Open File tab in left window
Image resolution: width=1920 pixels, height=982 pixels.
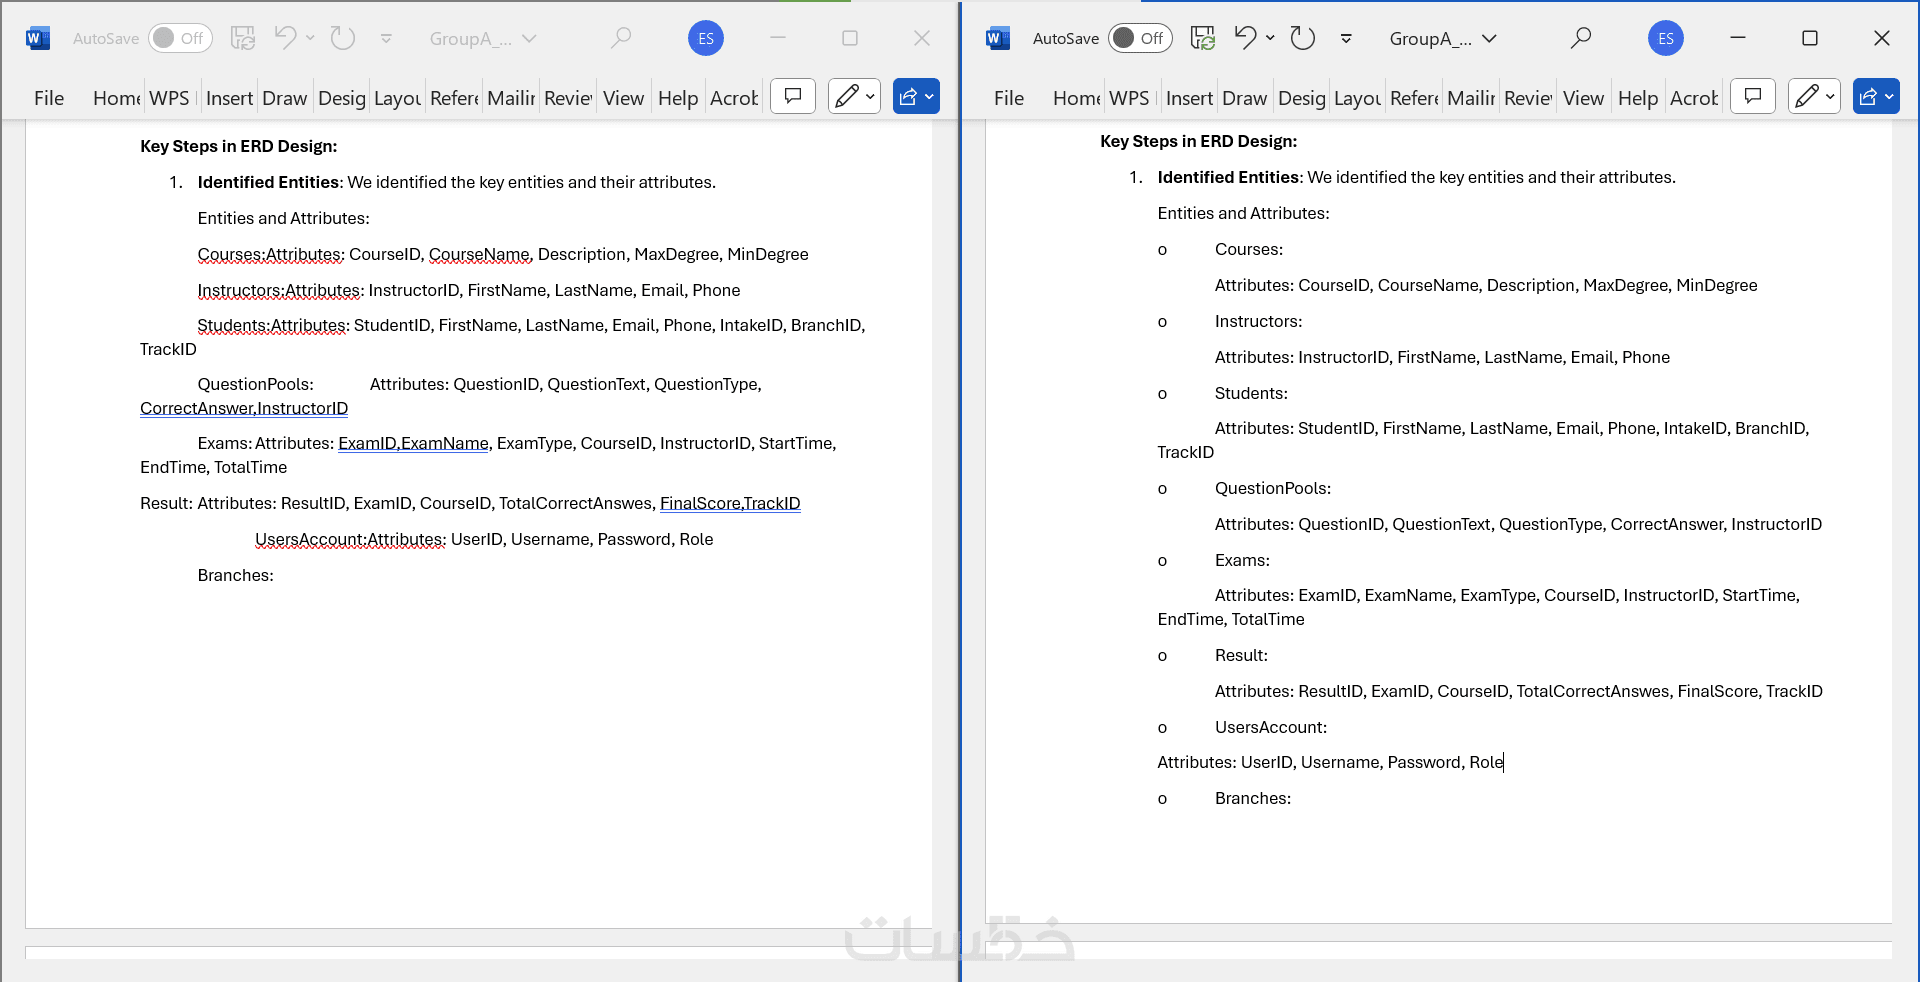(49, 98)
